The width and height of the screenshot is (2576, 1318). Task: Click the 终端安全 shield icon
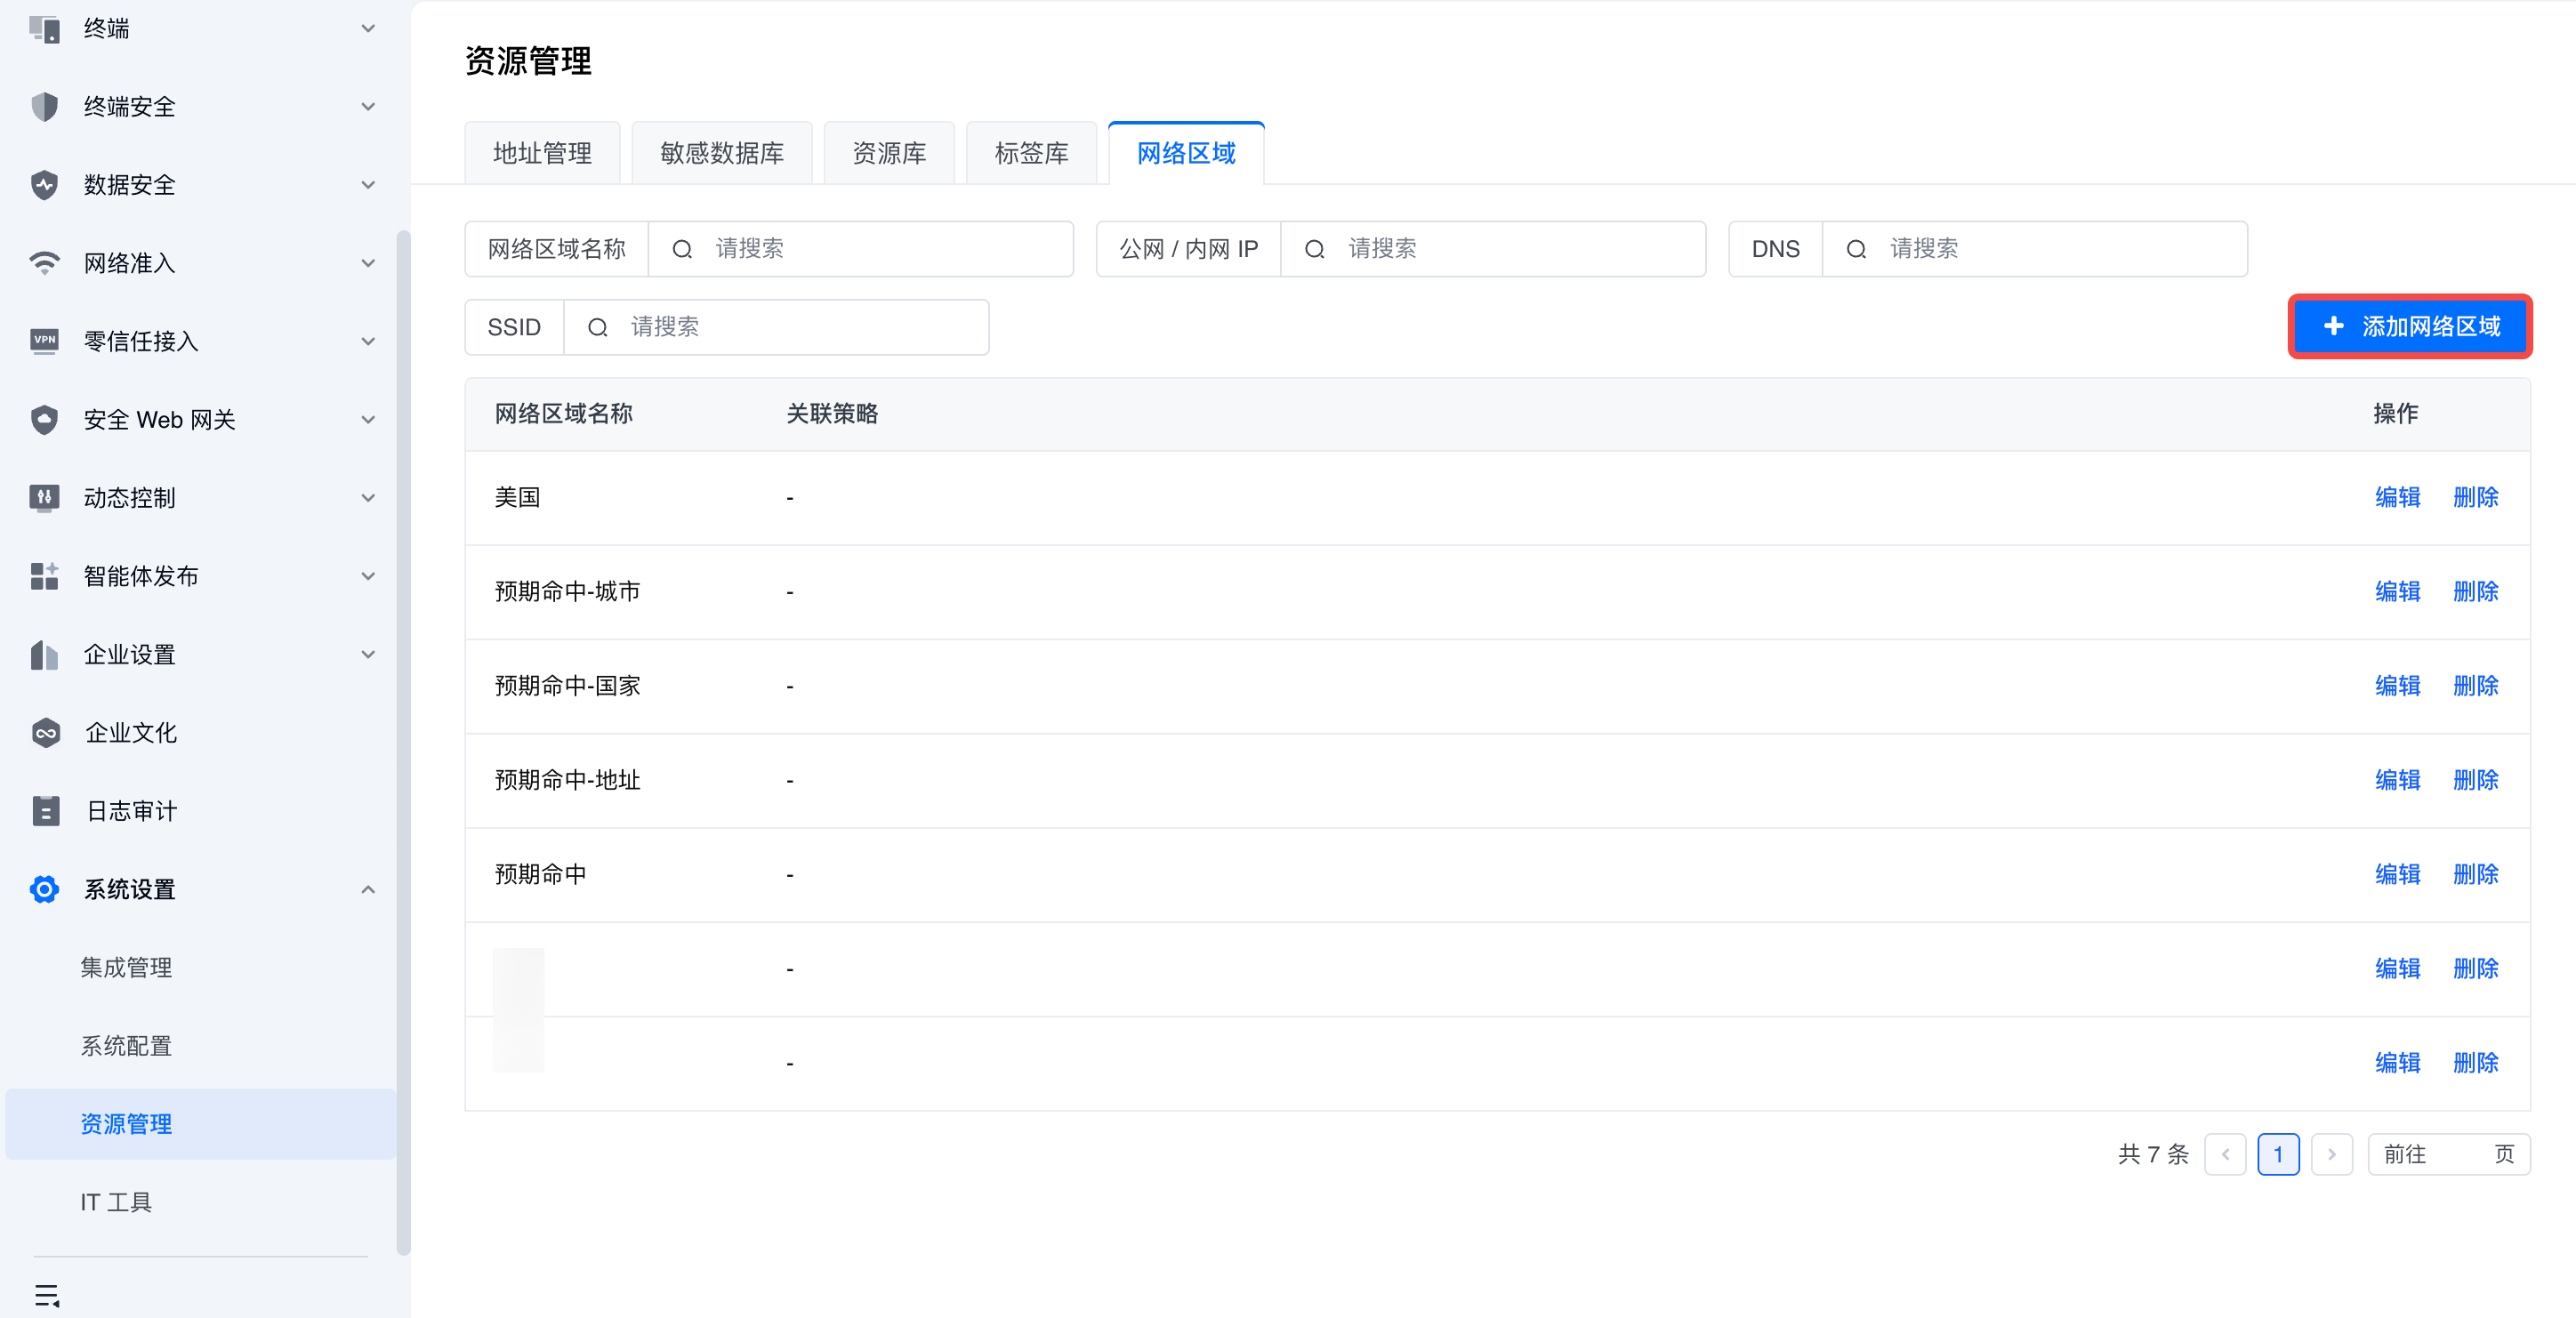click(44, 107)
